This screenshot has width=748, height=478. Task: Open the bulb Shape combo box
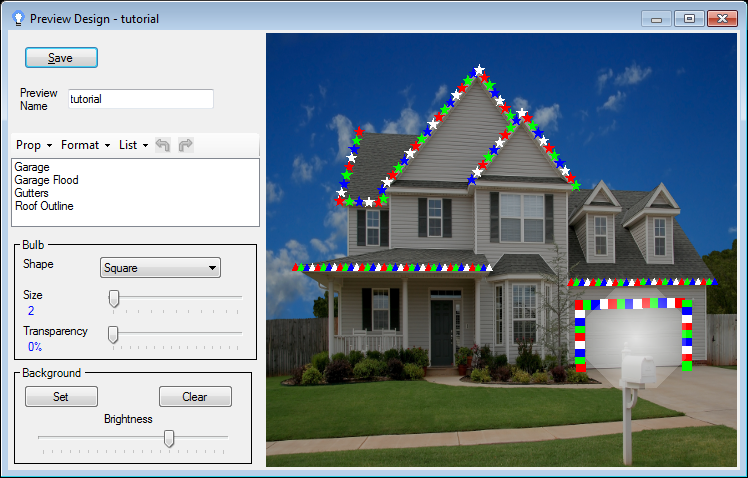[160, 268]
